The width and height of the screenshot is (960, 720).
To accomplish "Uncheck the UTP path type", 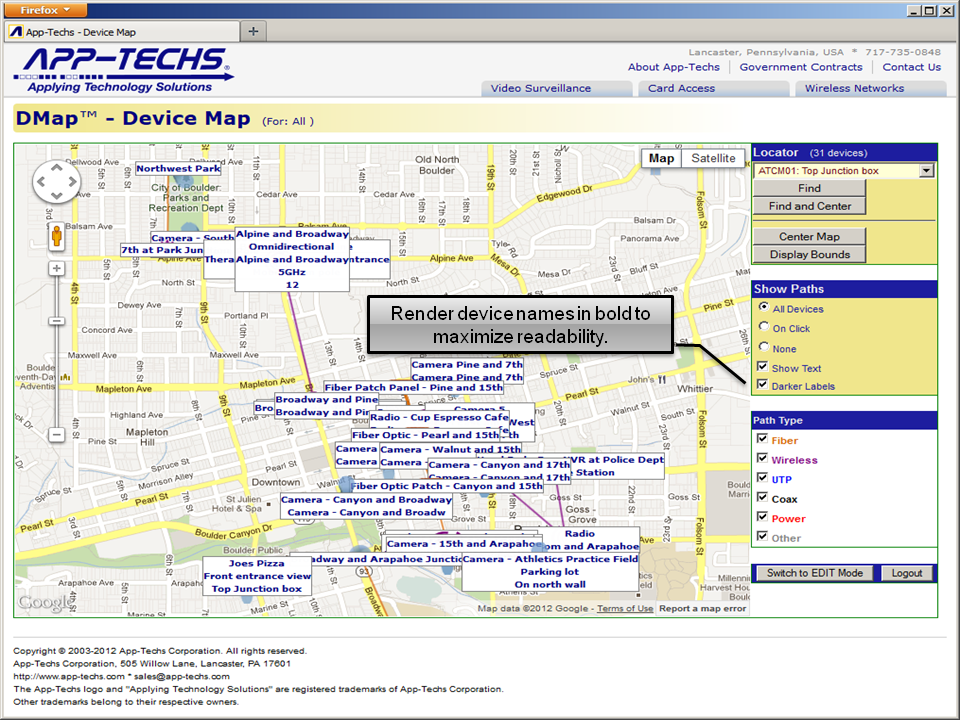I will pyautogui.click(x=762, y=478).
